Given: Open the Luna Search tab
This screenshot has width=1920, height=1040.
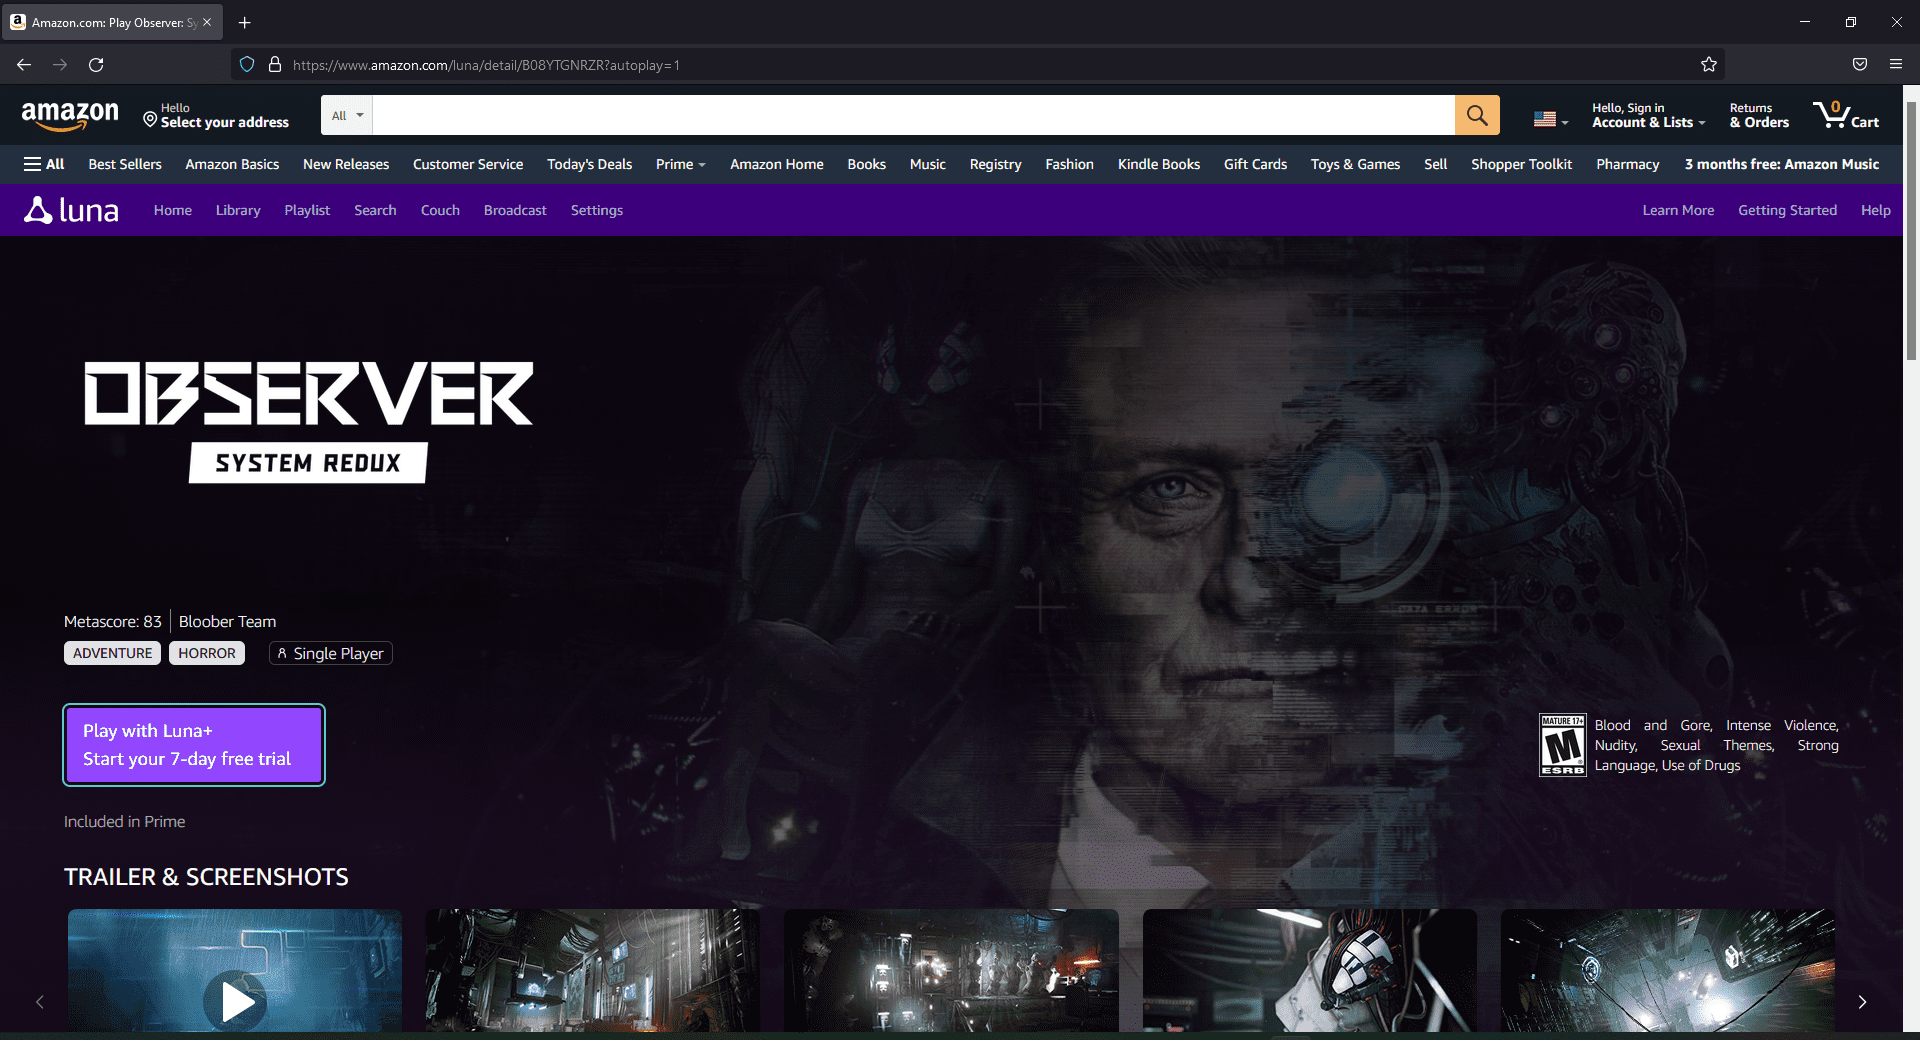Looking at the screenshot, I should coord(375,210).
